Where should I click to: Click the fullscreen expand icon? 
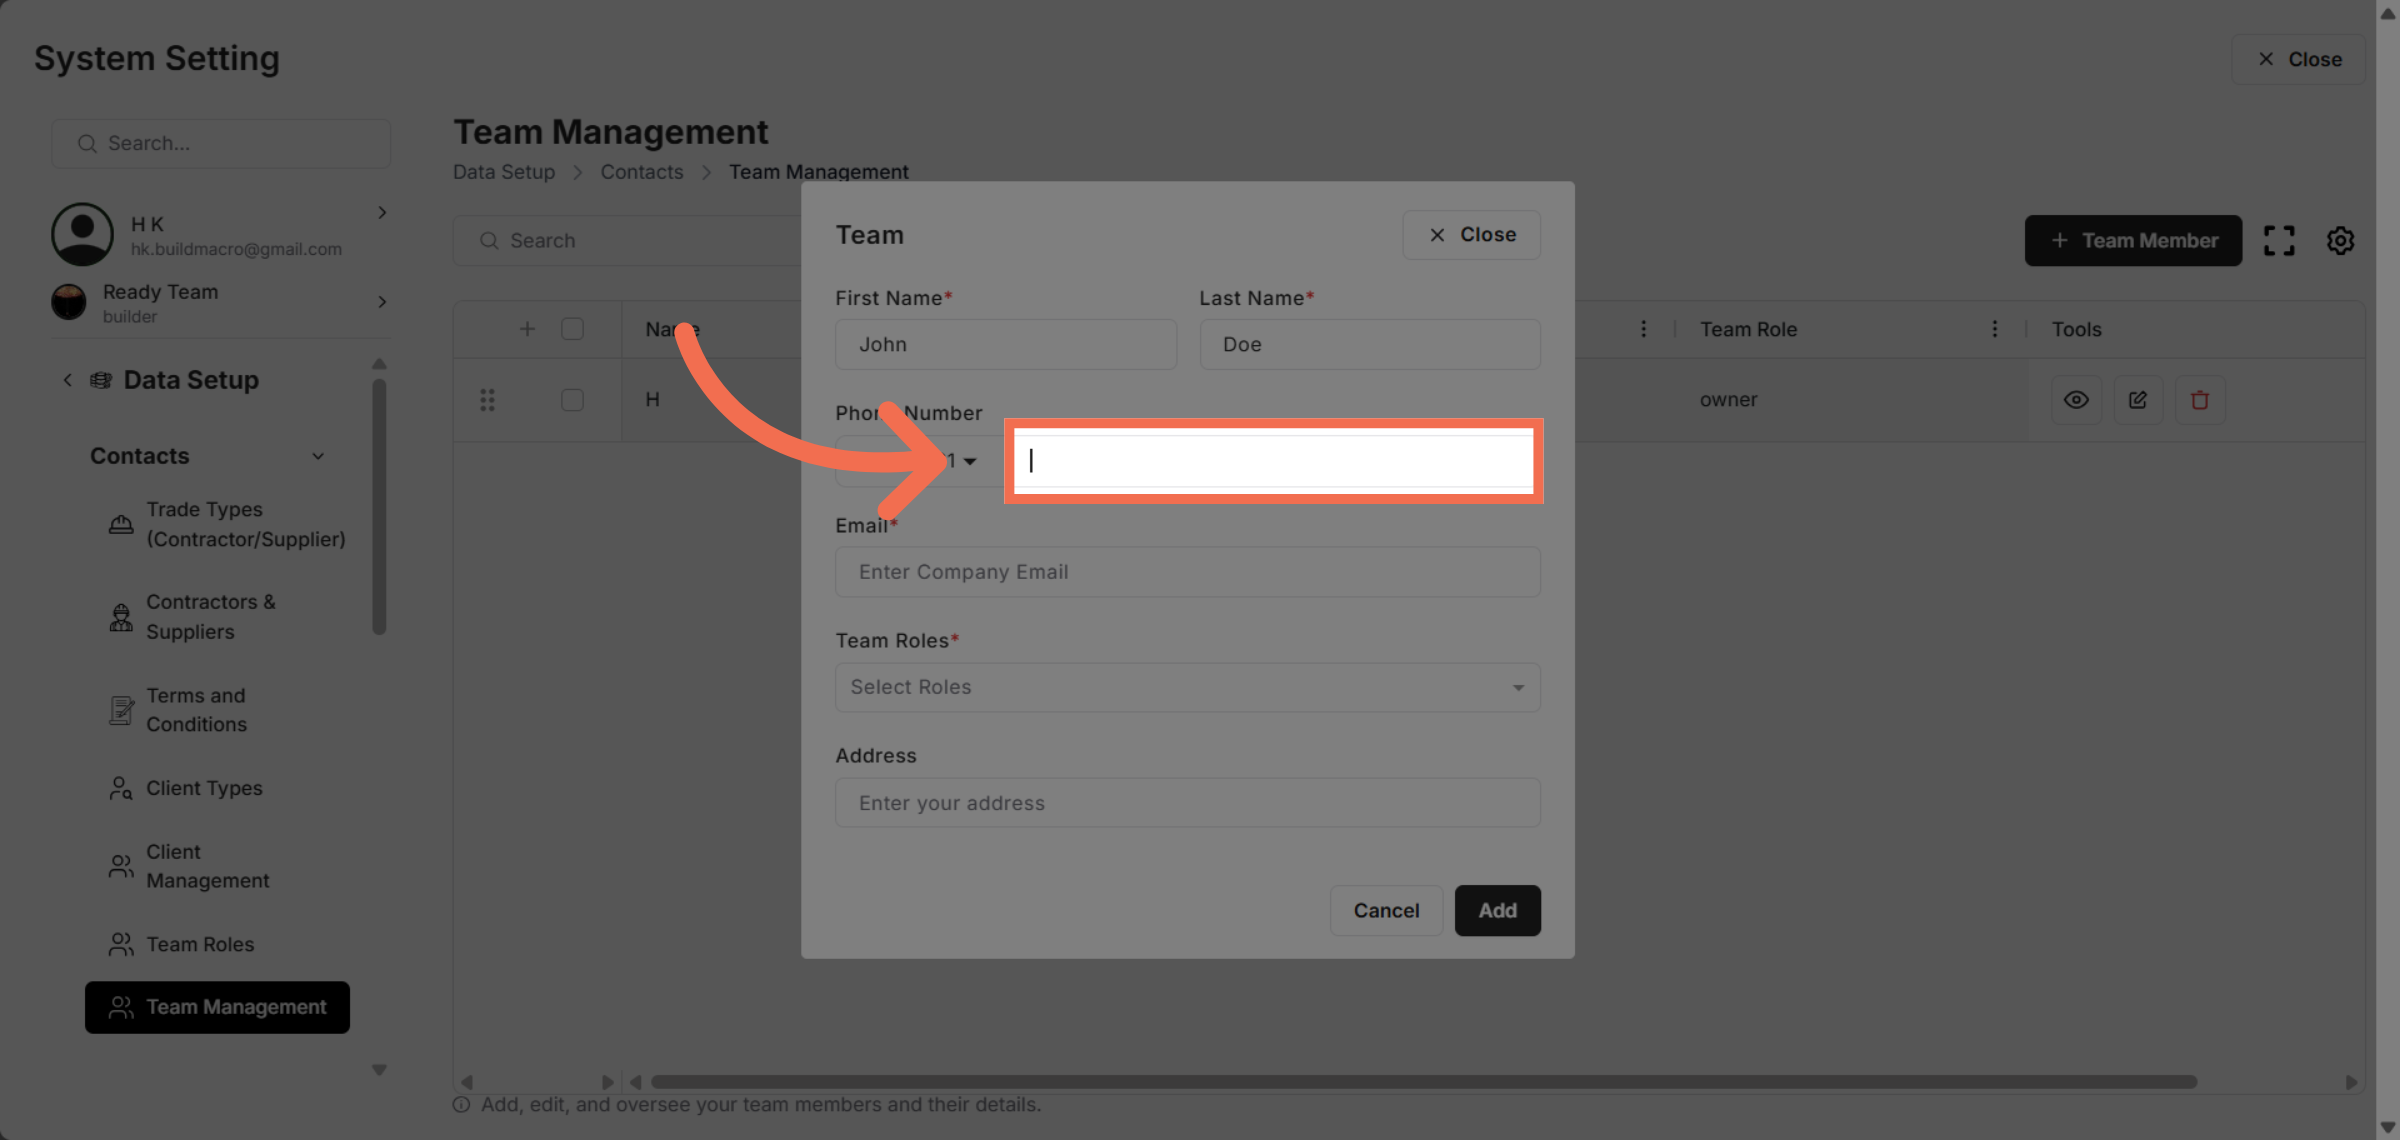point(2279,240)
